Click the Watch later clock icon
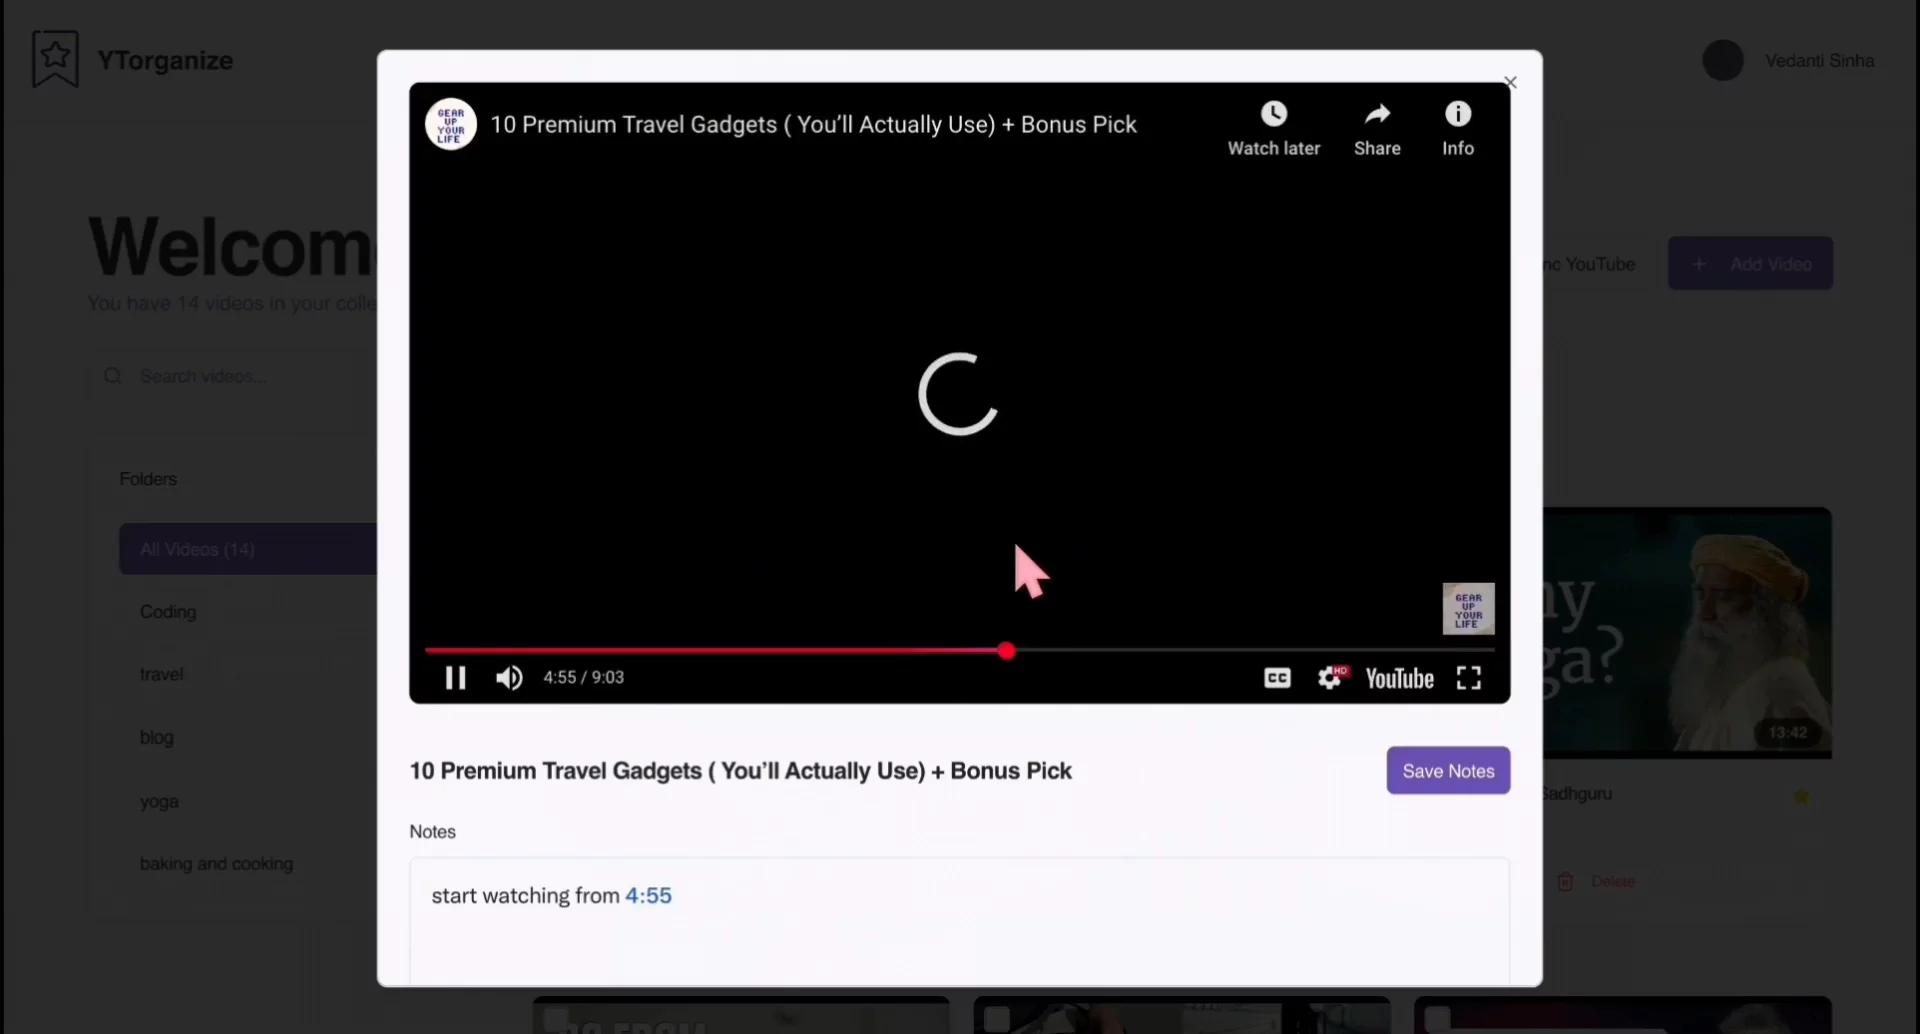The image size is (1920, 1034). [1274, 114]
